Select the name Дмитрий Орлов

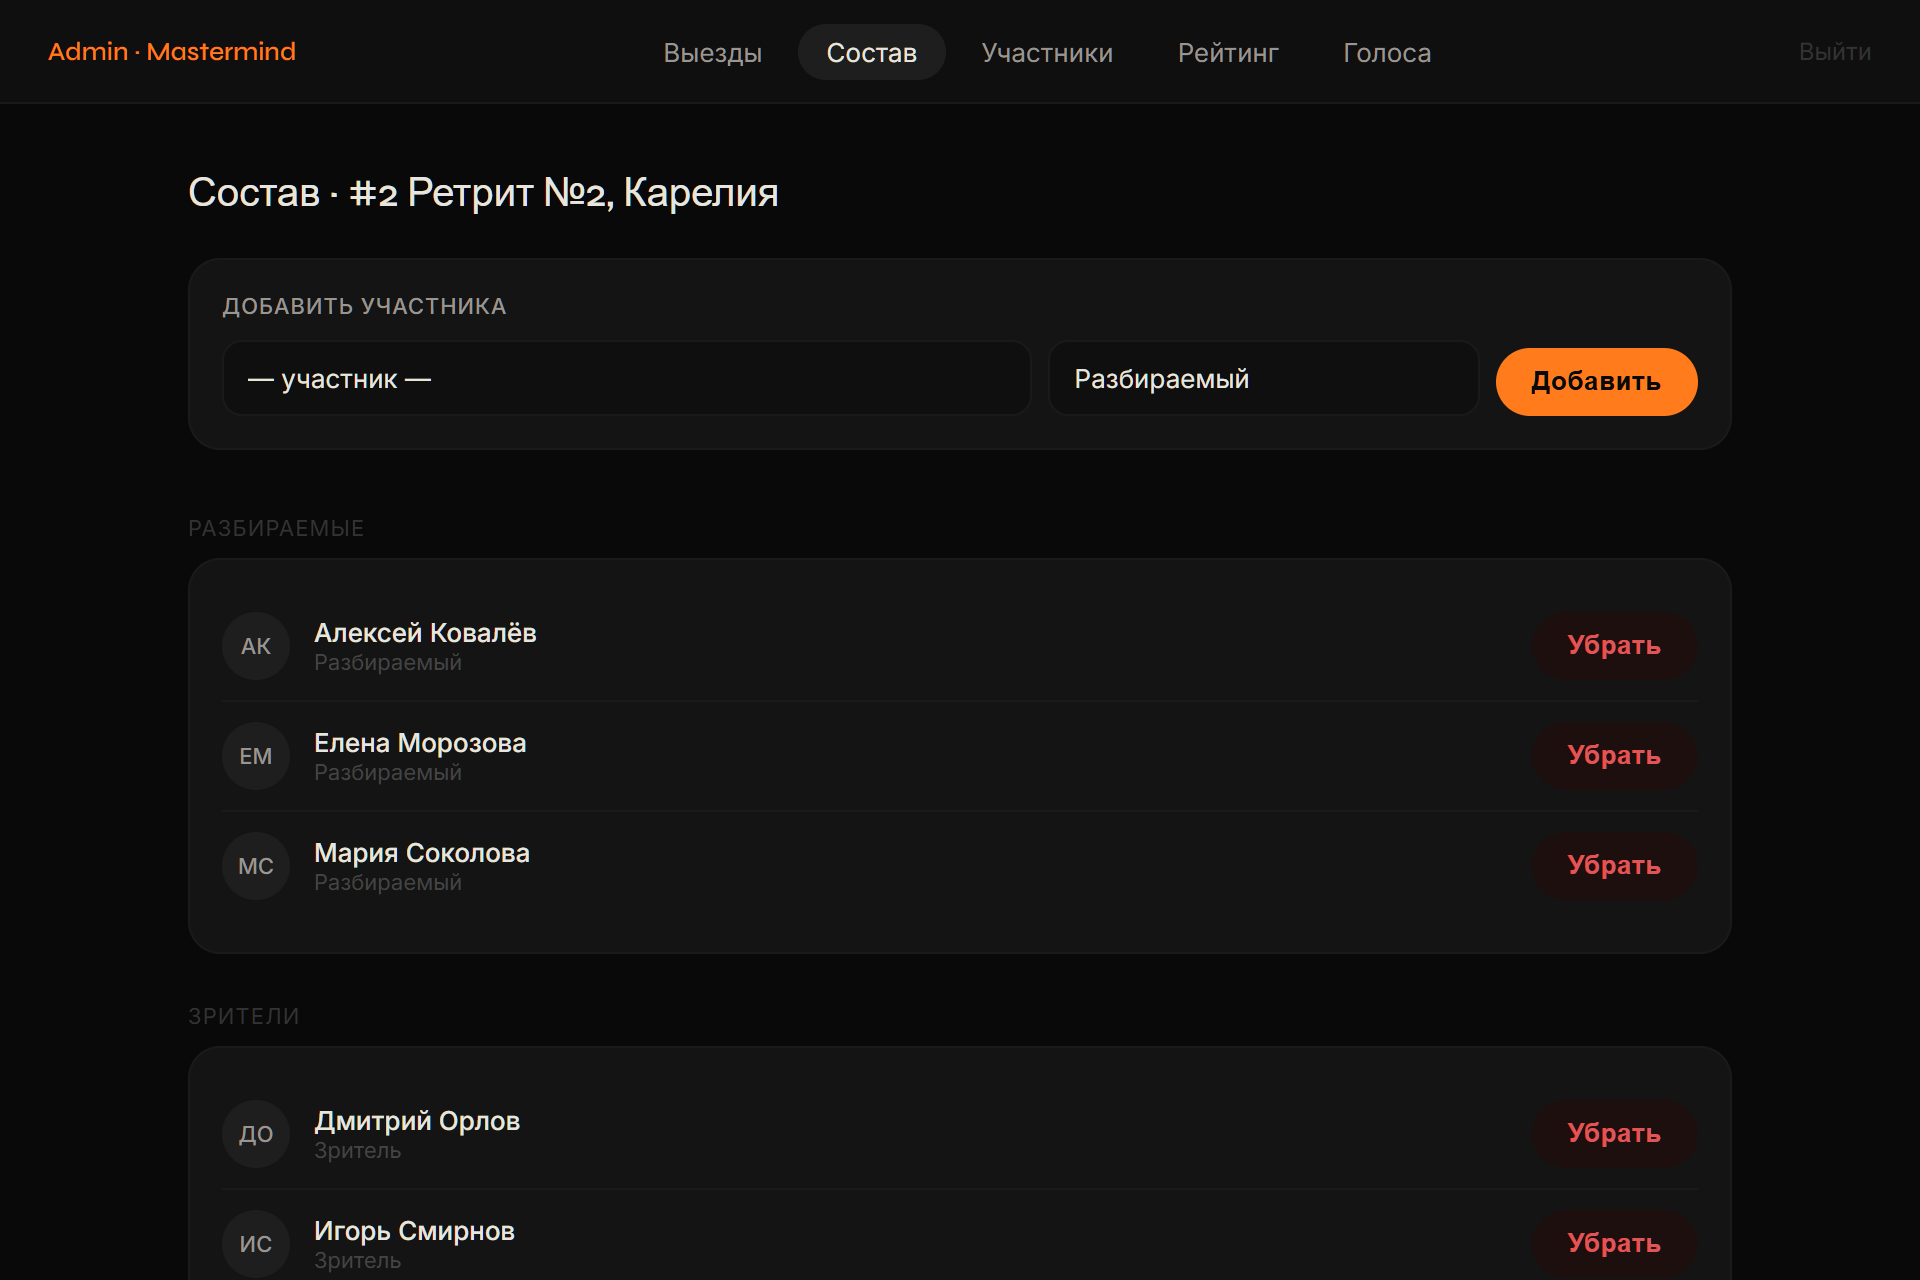(417, 1121)
